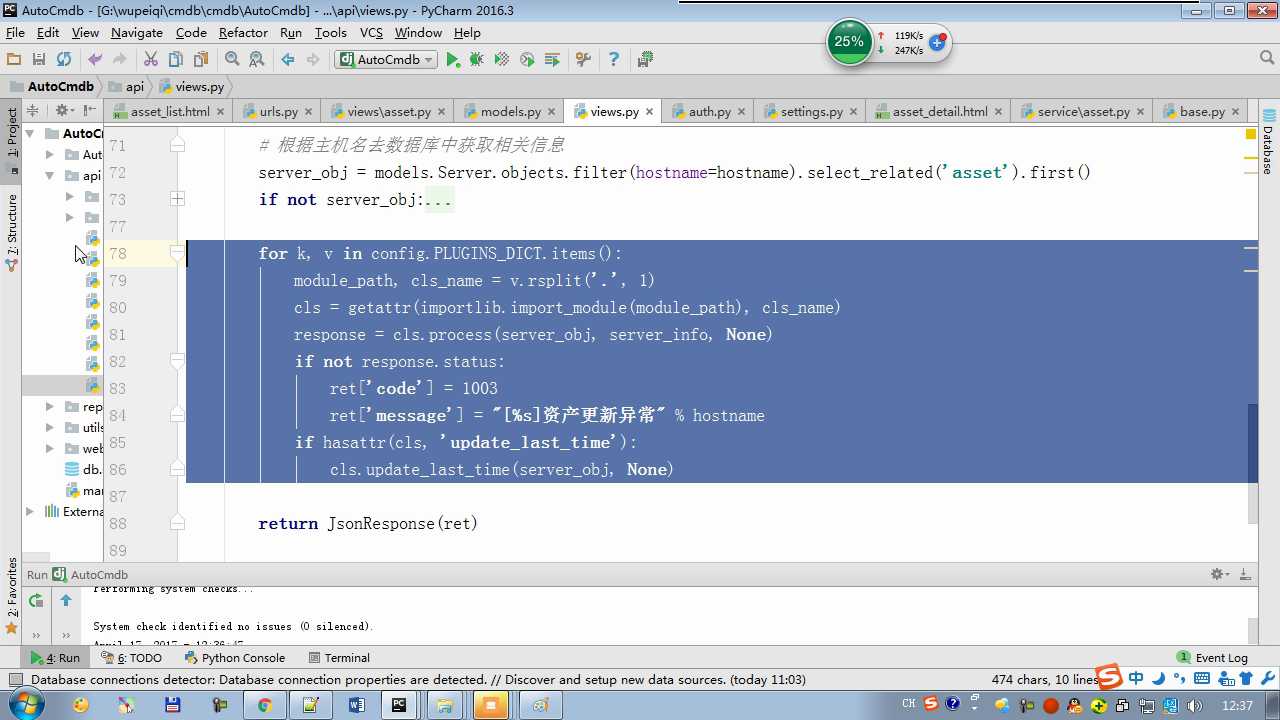Screen dimensions: 1280x720
Task: Open Chrome from the taskbar
Action: (265, 705)
